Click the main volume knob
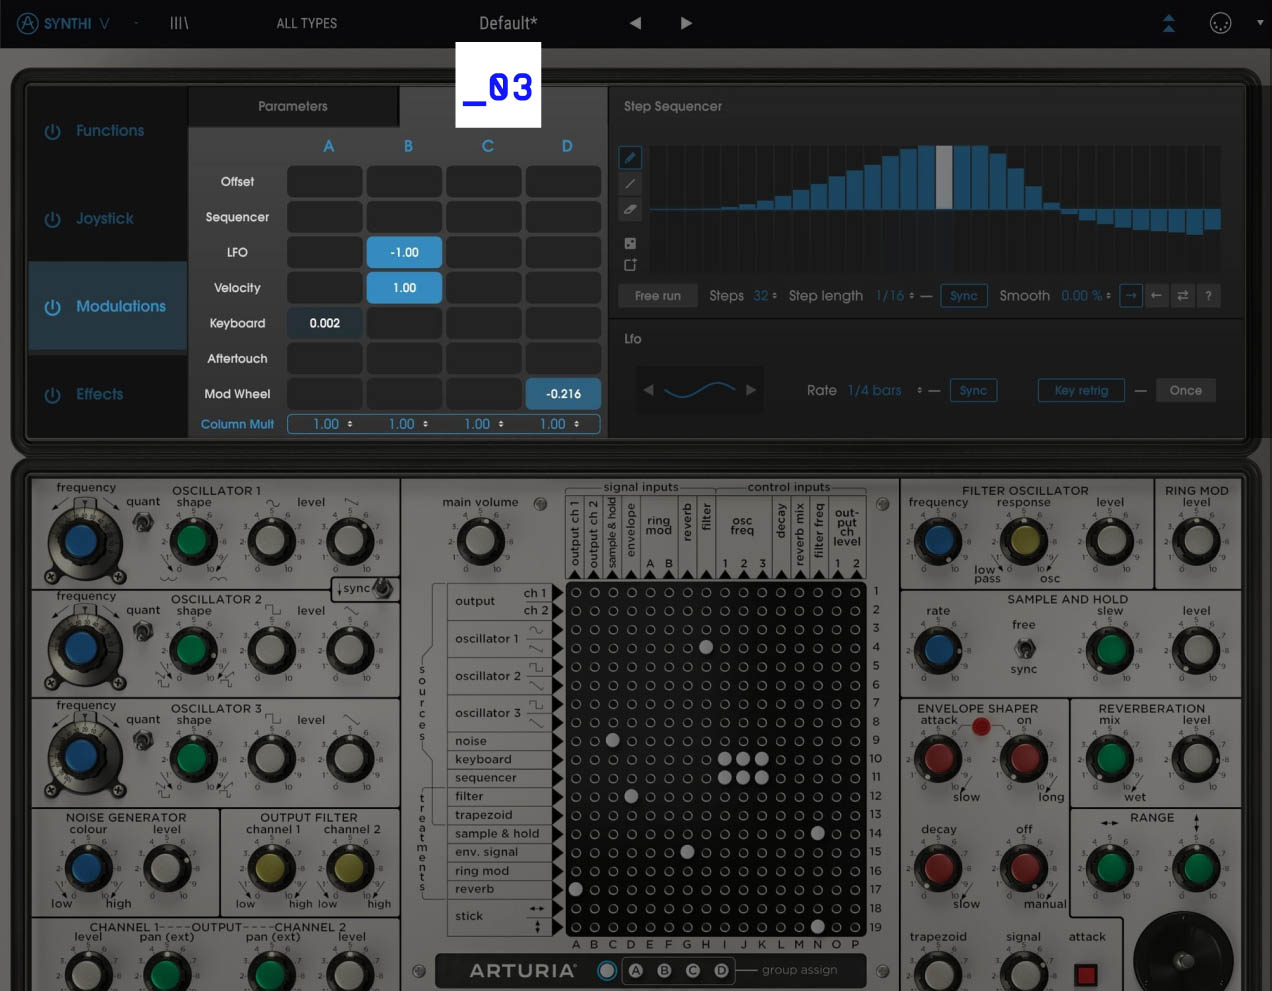This screenshot has width=1272, height=991. pyautogui.click(x=481, y=541)
